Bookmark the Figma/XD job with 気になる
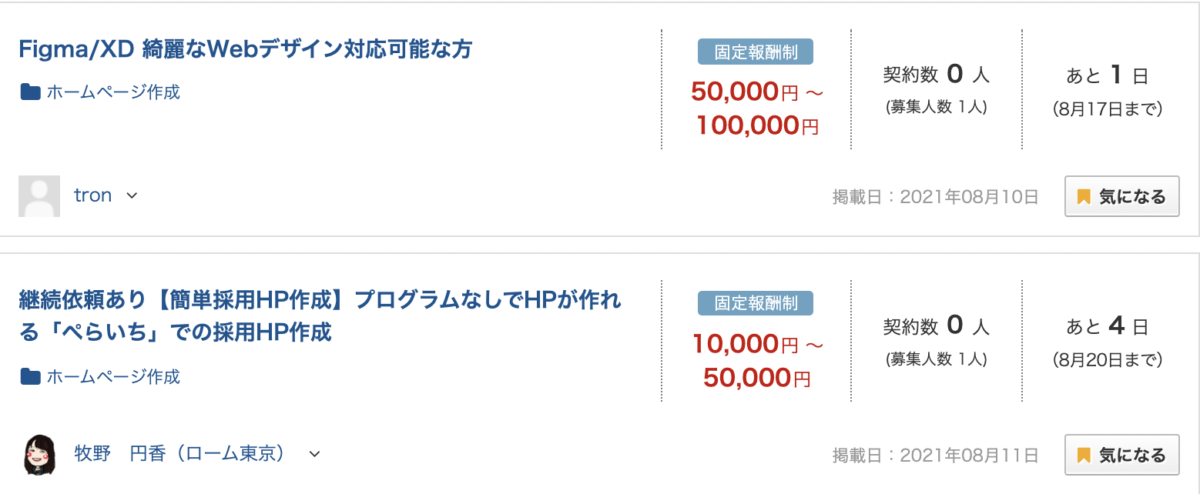1200x494 pixels. pyautogui.click(x=1121, y=197)
